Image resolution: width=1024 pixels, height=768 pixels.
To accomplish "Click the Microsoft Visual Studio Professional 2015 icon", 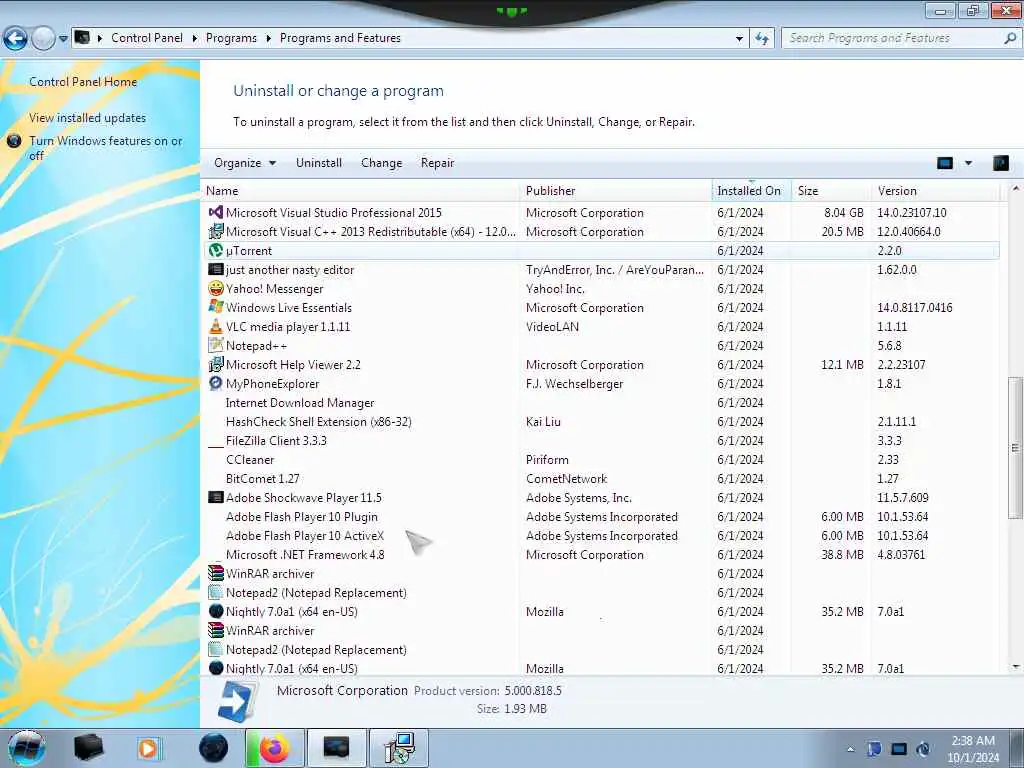I will click(x=216, y=212).
